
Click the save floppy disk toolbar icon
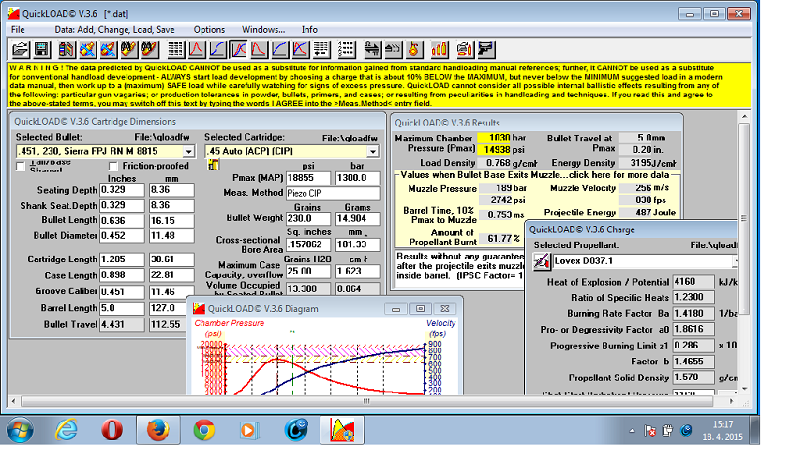(x=41, y=48)
